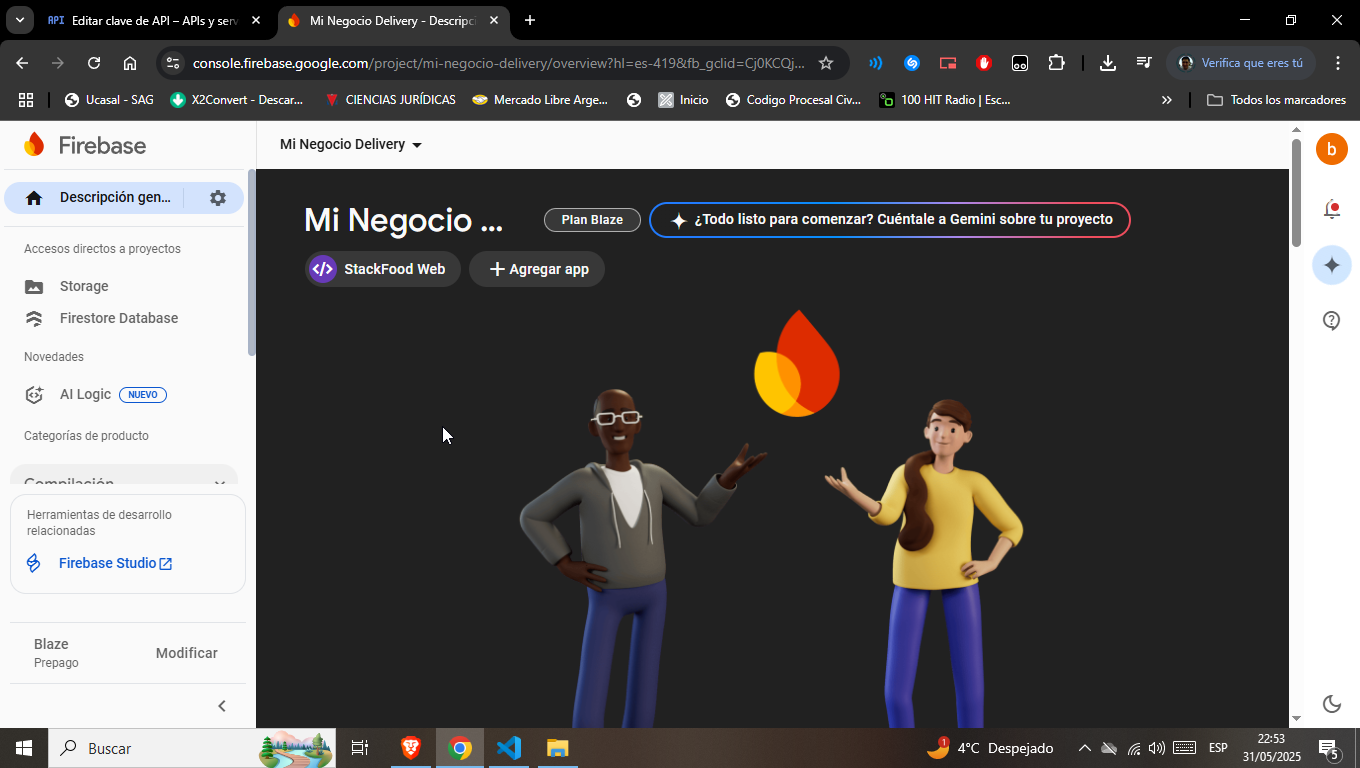Open Firestore Database in the sidebar

[118, 318]
